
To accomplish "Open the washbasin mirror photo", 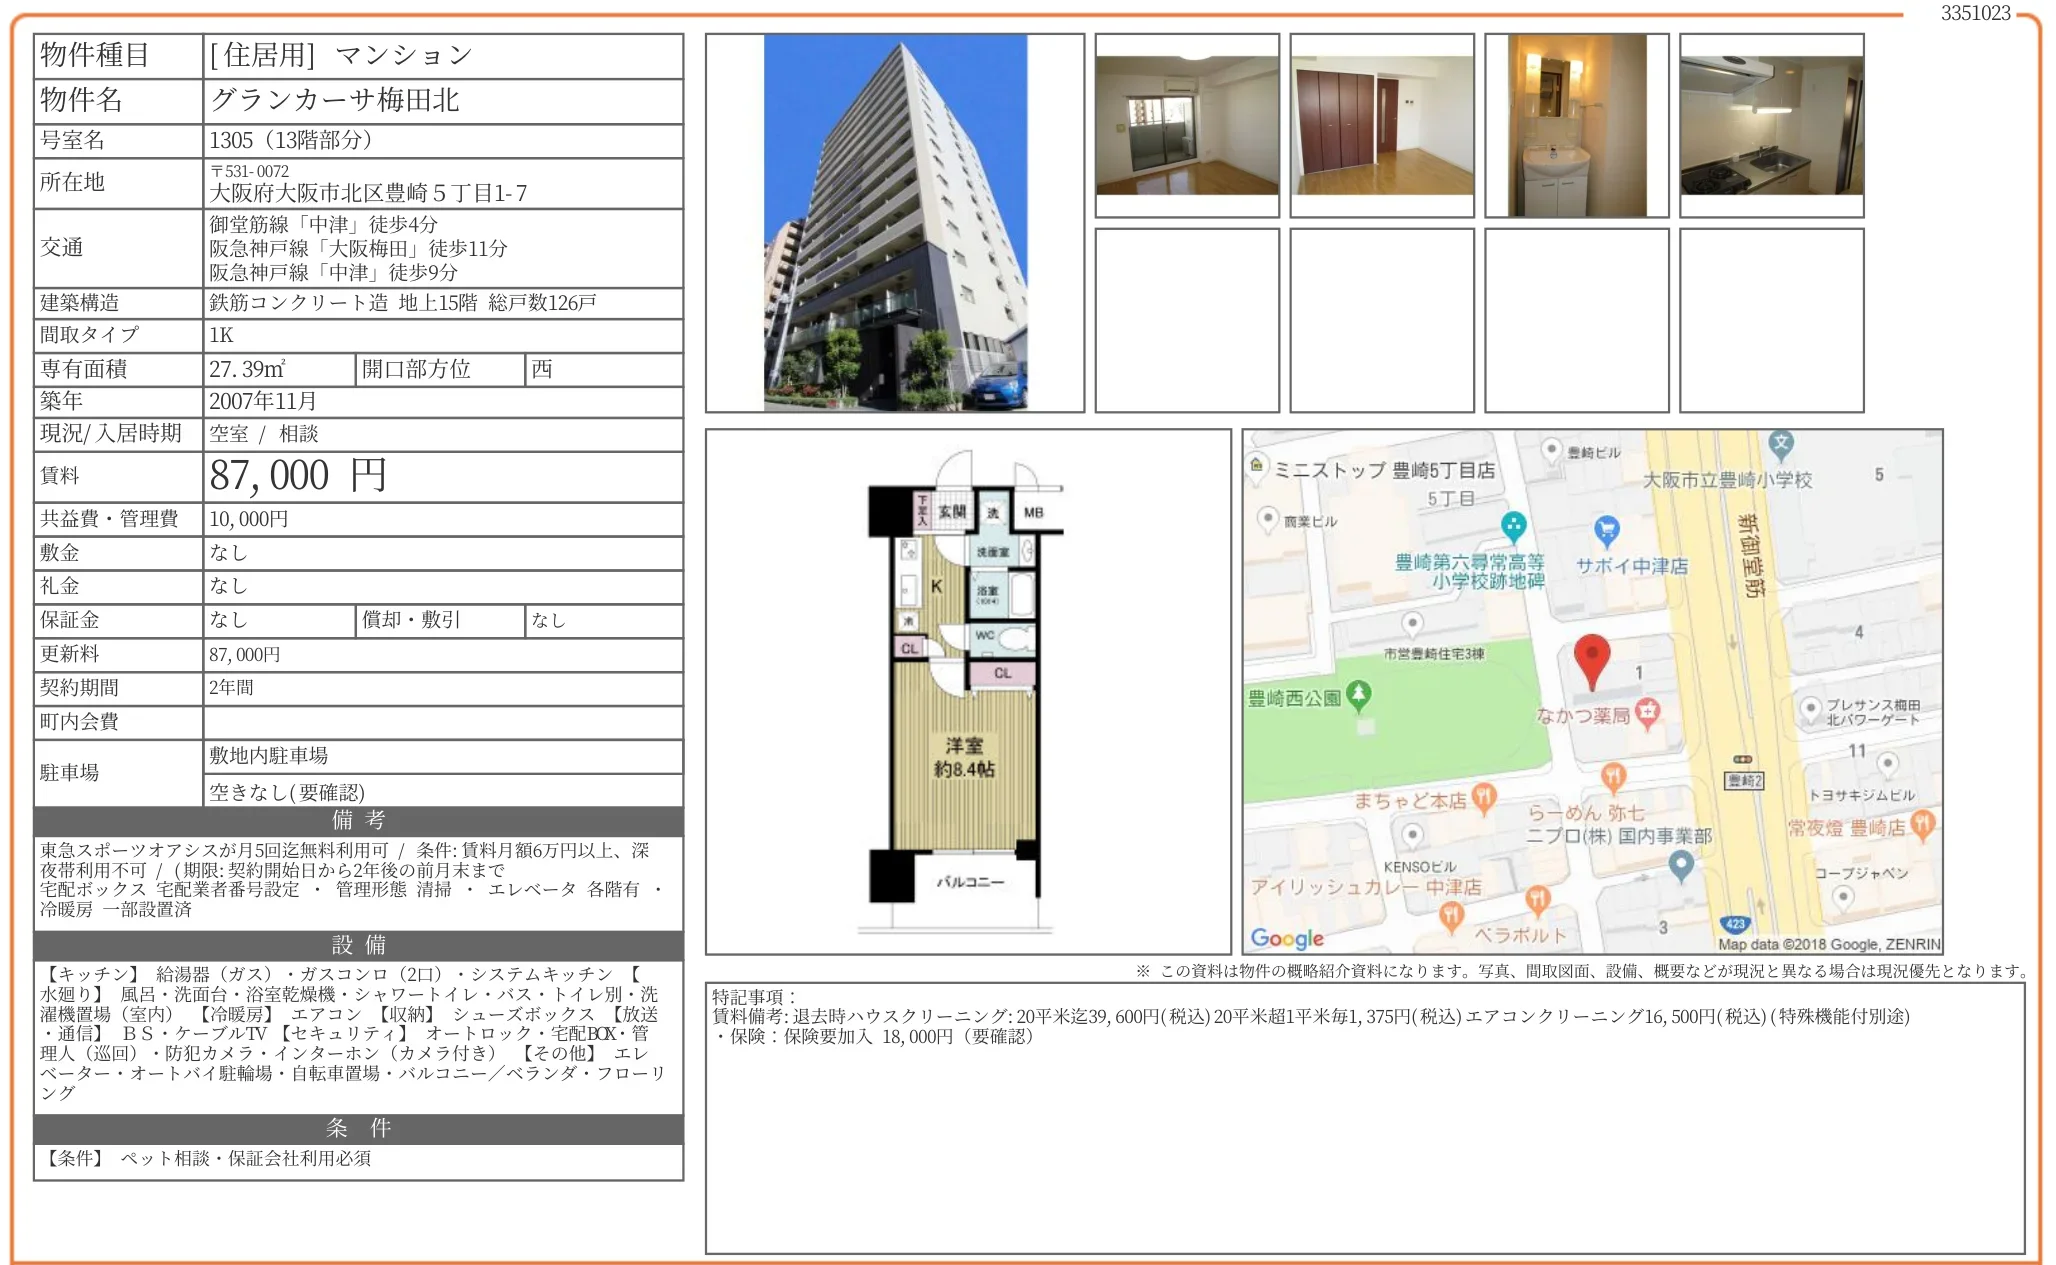I will pos(1577,126).
